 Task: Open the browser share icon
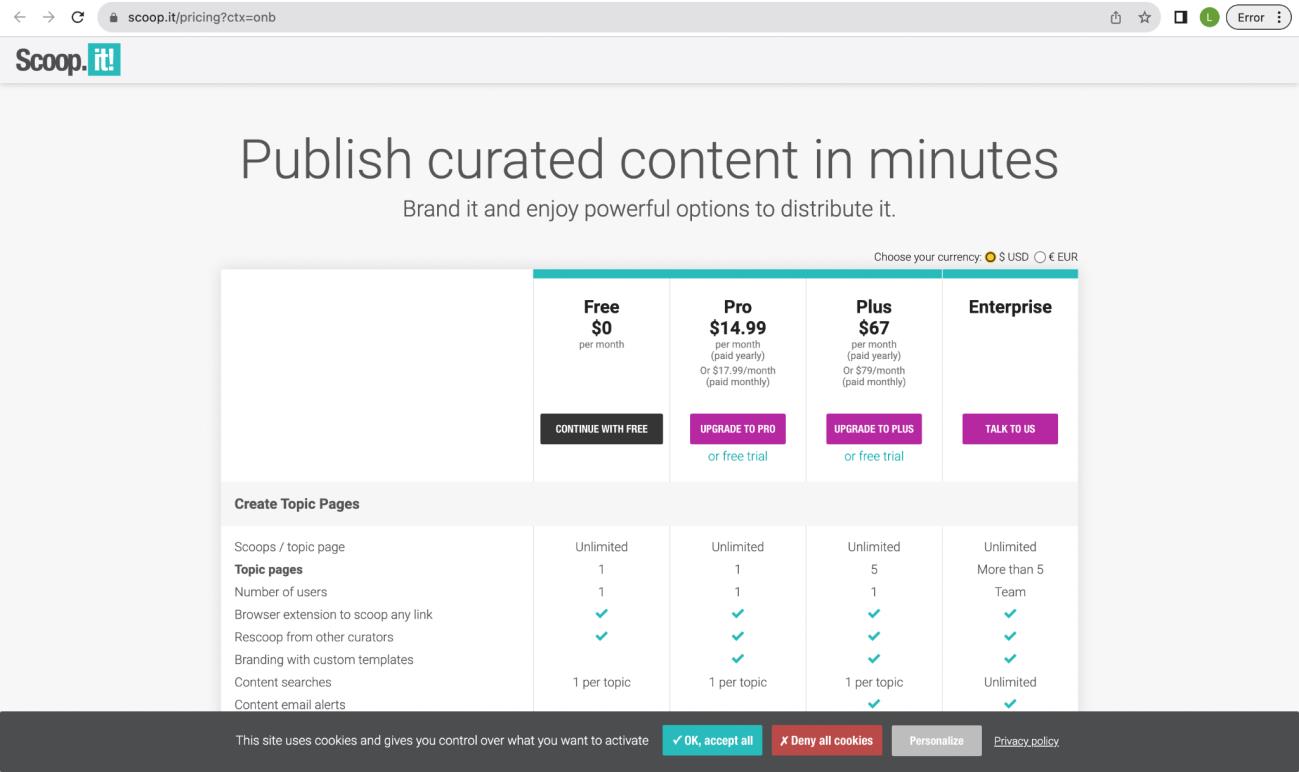coord(1115,17)
